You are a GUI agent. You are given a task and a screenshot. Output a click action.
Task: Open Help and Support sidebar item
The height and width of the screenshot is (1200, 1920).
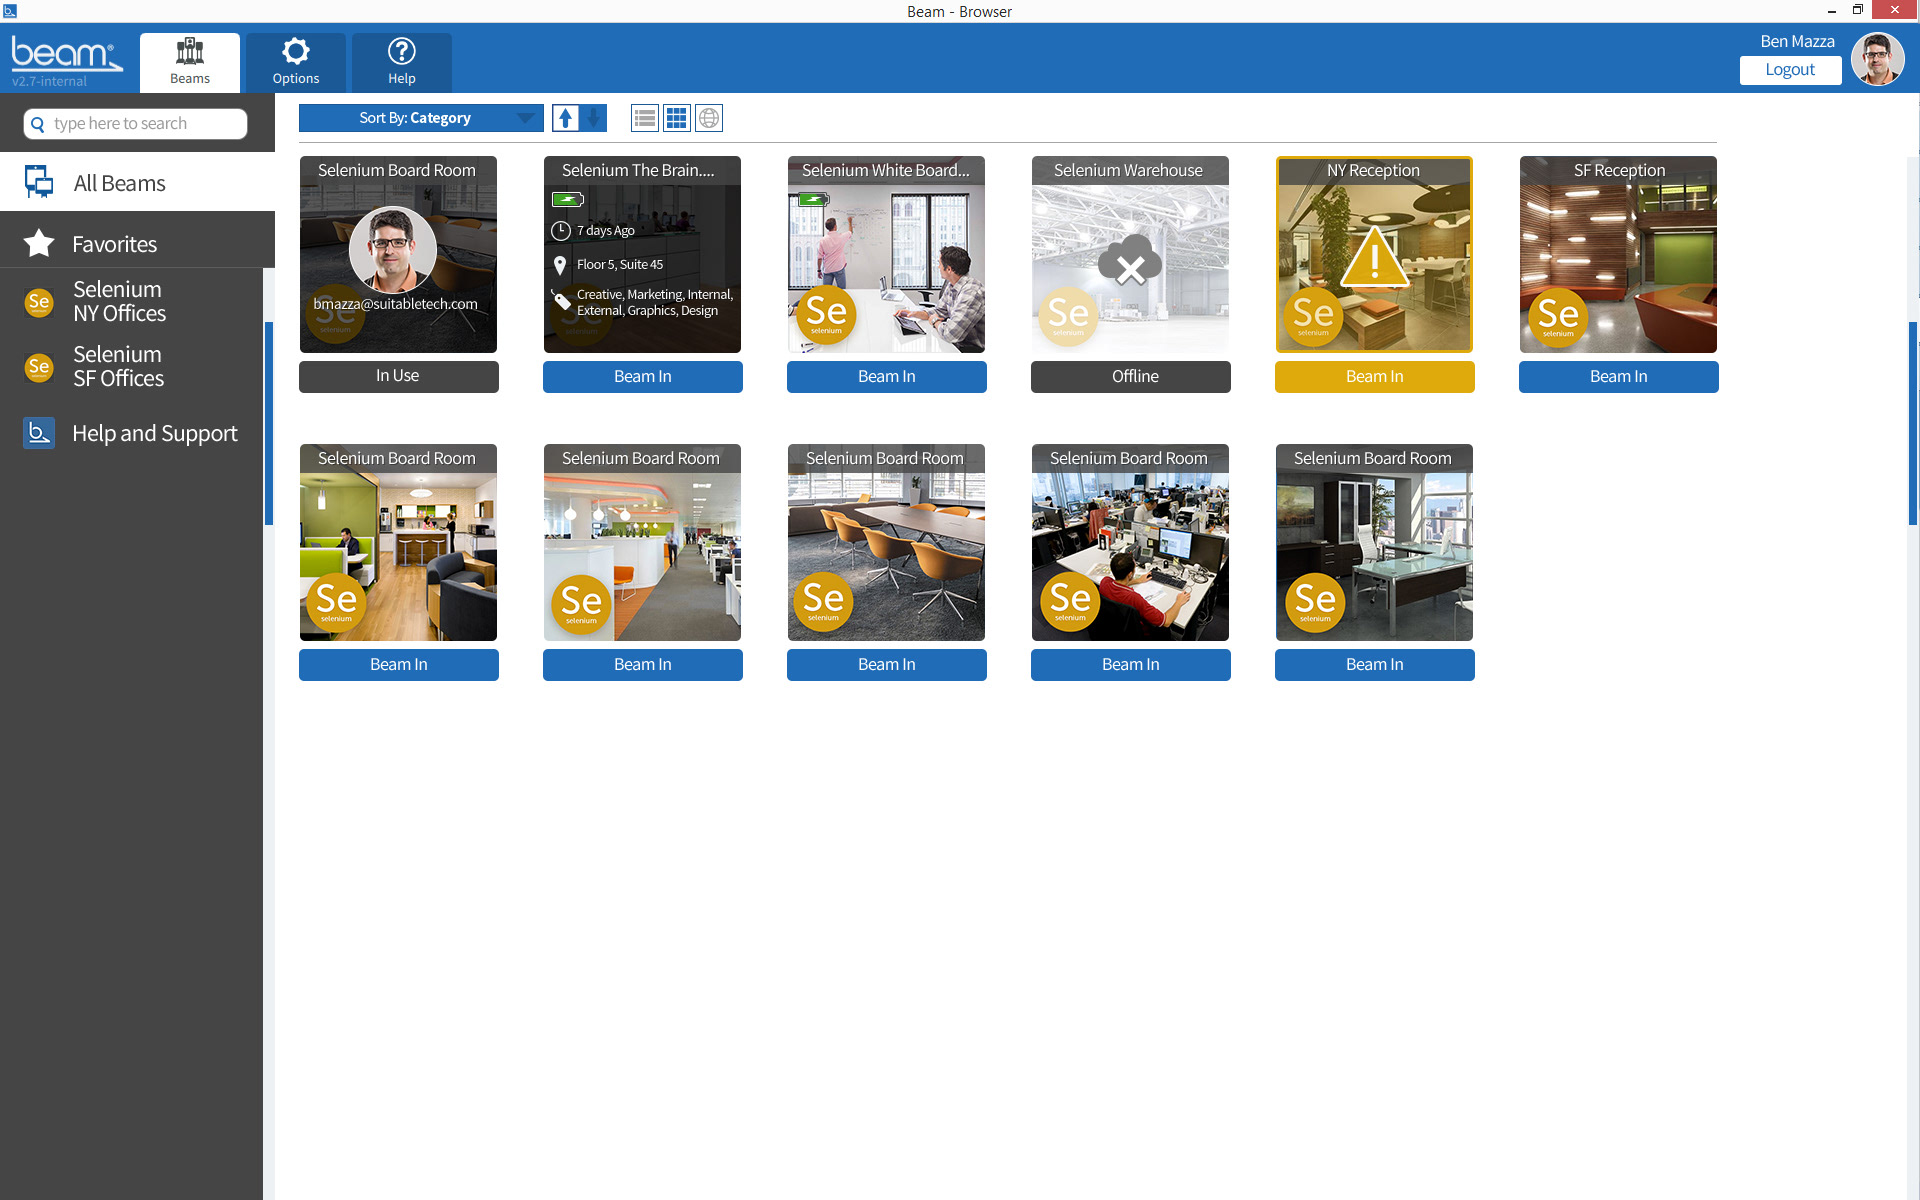[131, 433]
